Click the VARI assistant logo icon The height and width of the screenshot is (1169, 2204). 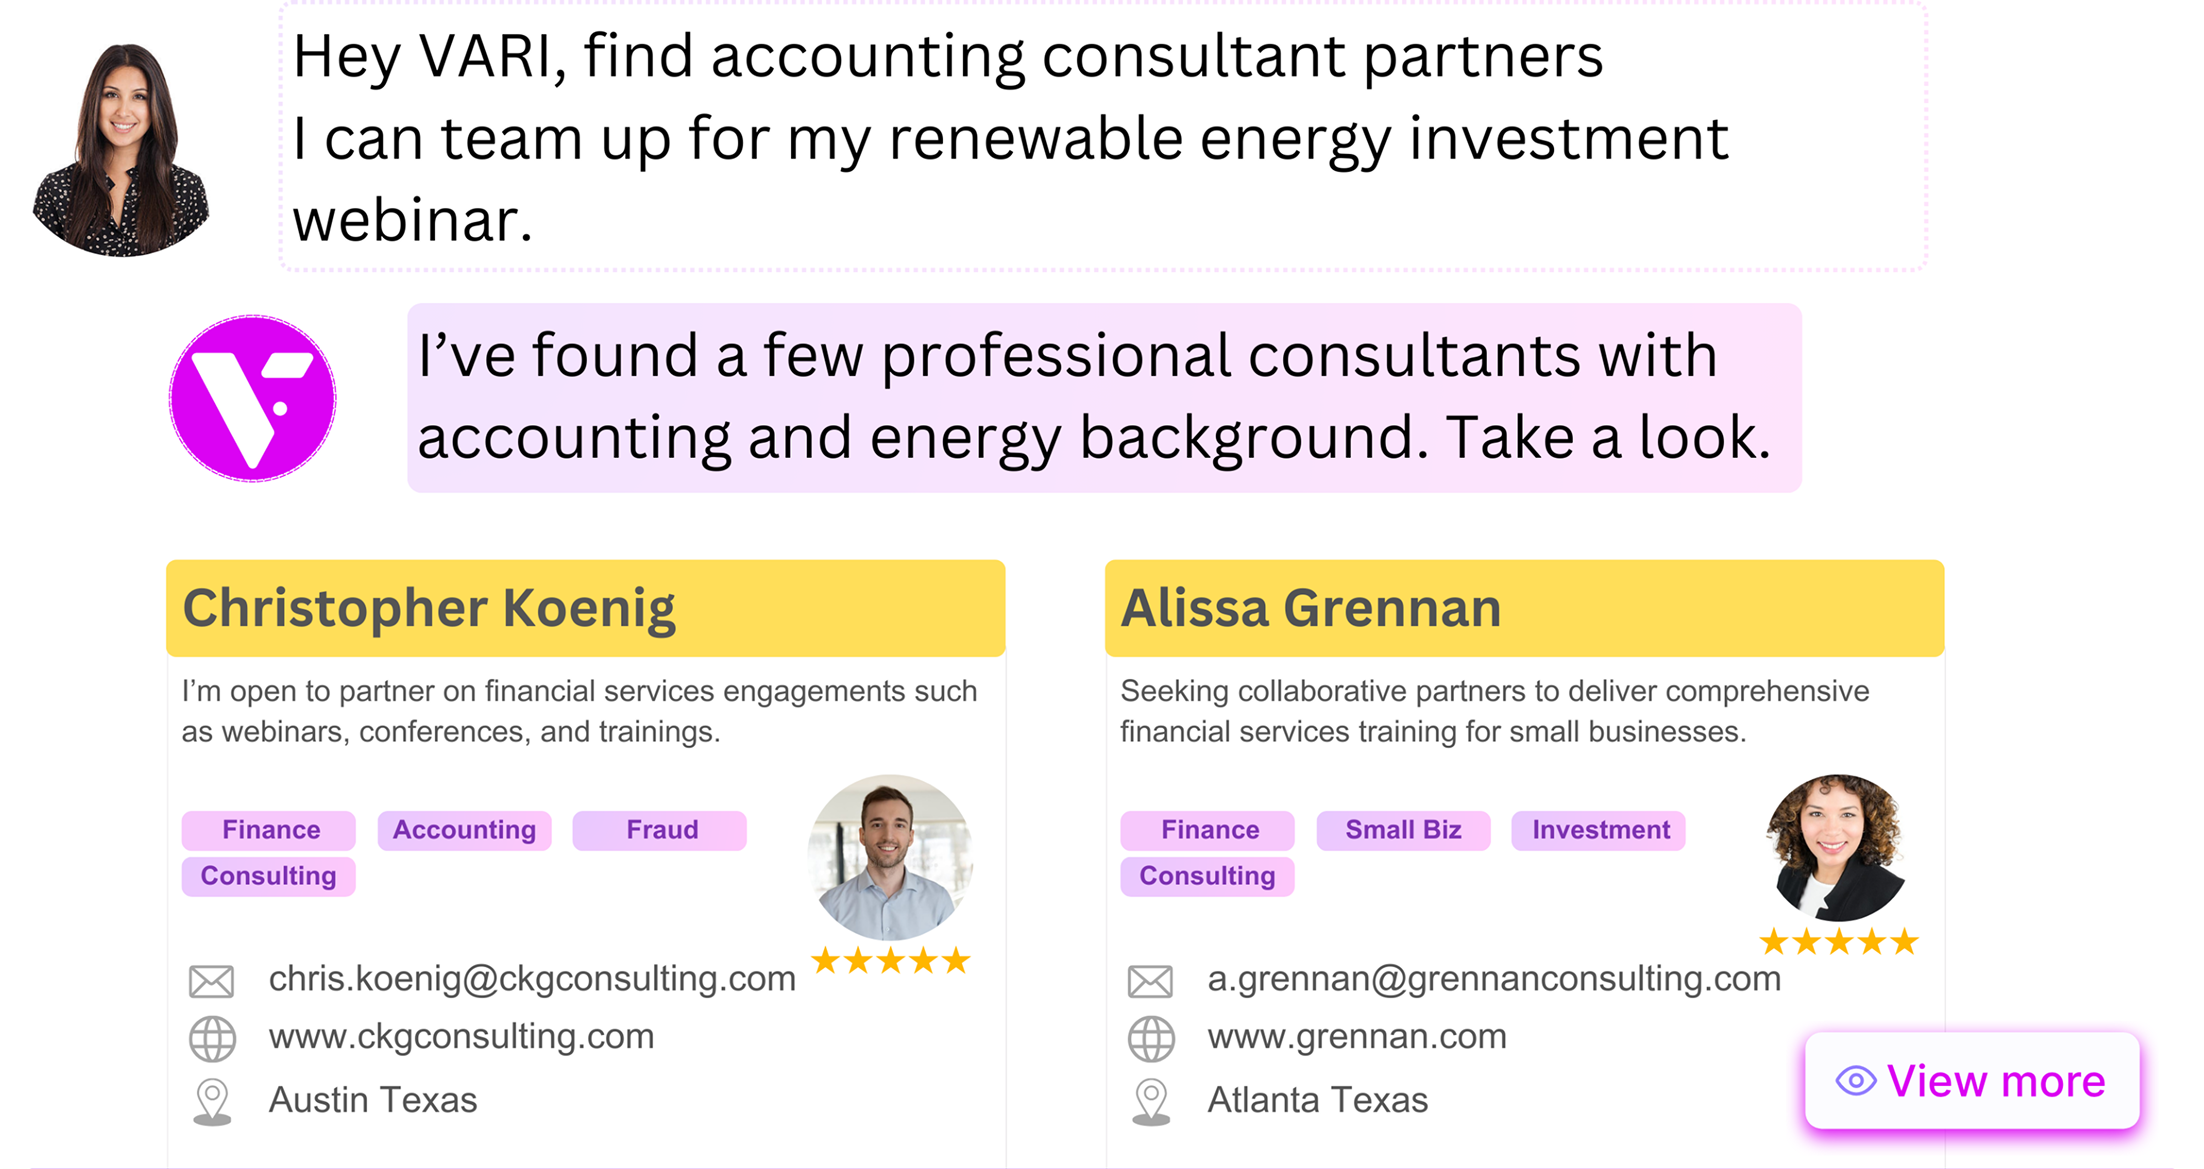point(252,398)
